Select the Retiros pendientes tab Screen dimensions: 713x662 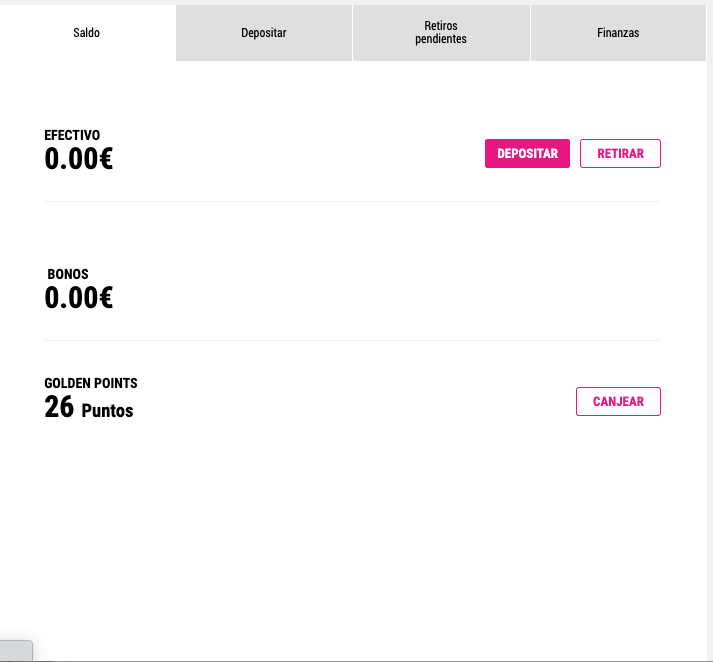pyautogui.click(x=441, y=33)
